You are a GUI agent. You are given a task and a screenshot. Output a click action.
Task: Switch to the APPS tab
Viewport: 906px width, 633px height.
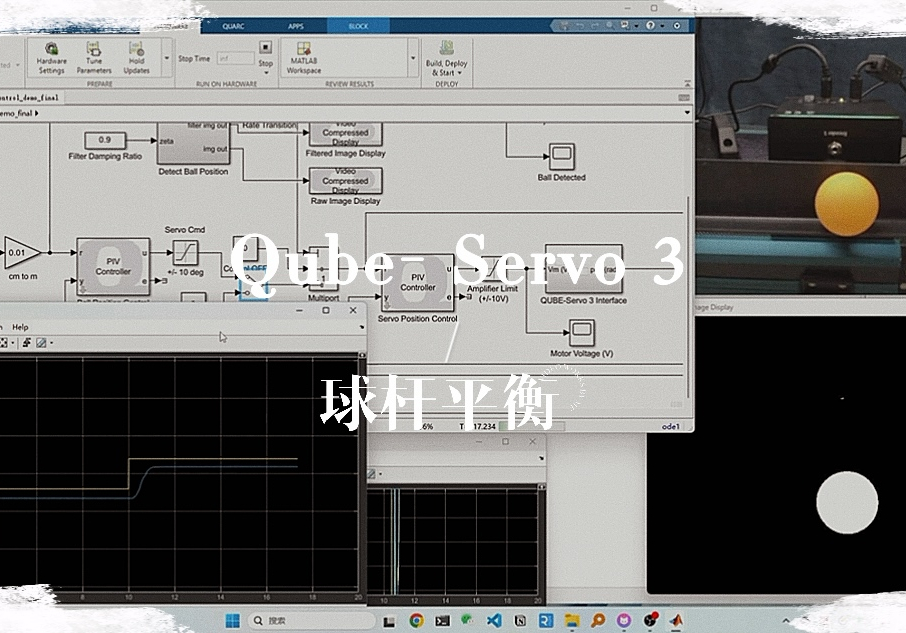[296, 26]
